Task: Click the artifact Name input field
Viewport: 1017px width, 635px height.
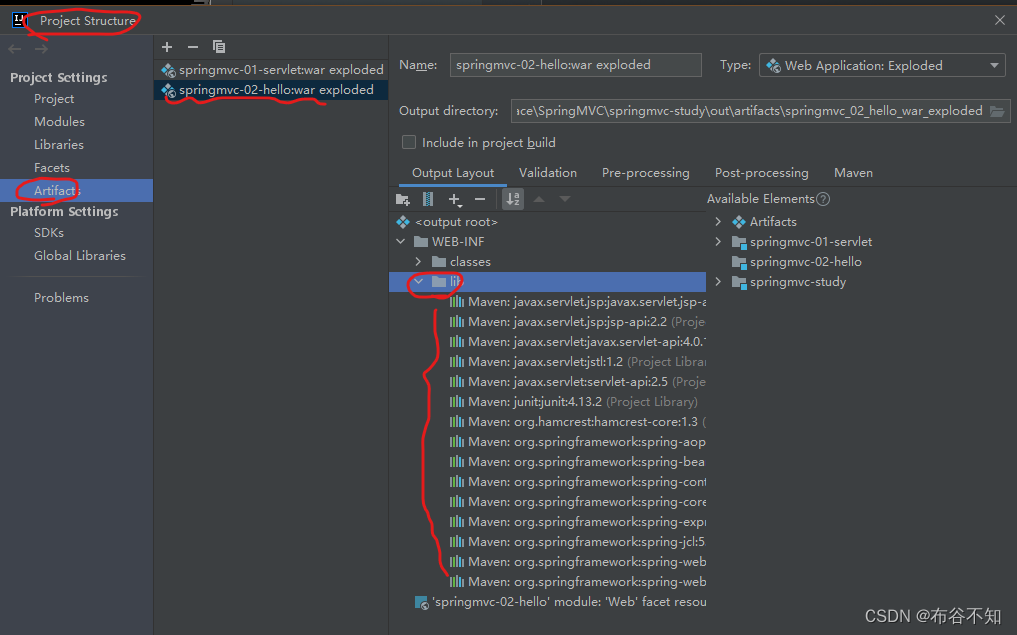Action: [575, 65]
